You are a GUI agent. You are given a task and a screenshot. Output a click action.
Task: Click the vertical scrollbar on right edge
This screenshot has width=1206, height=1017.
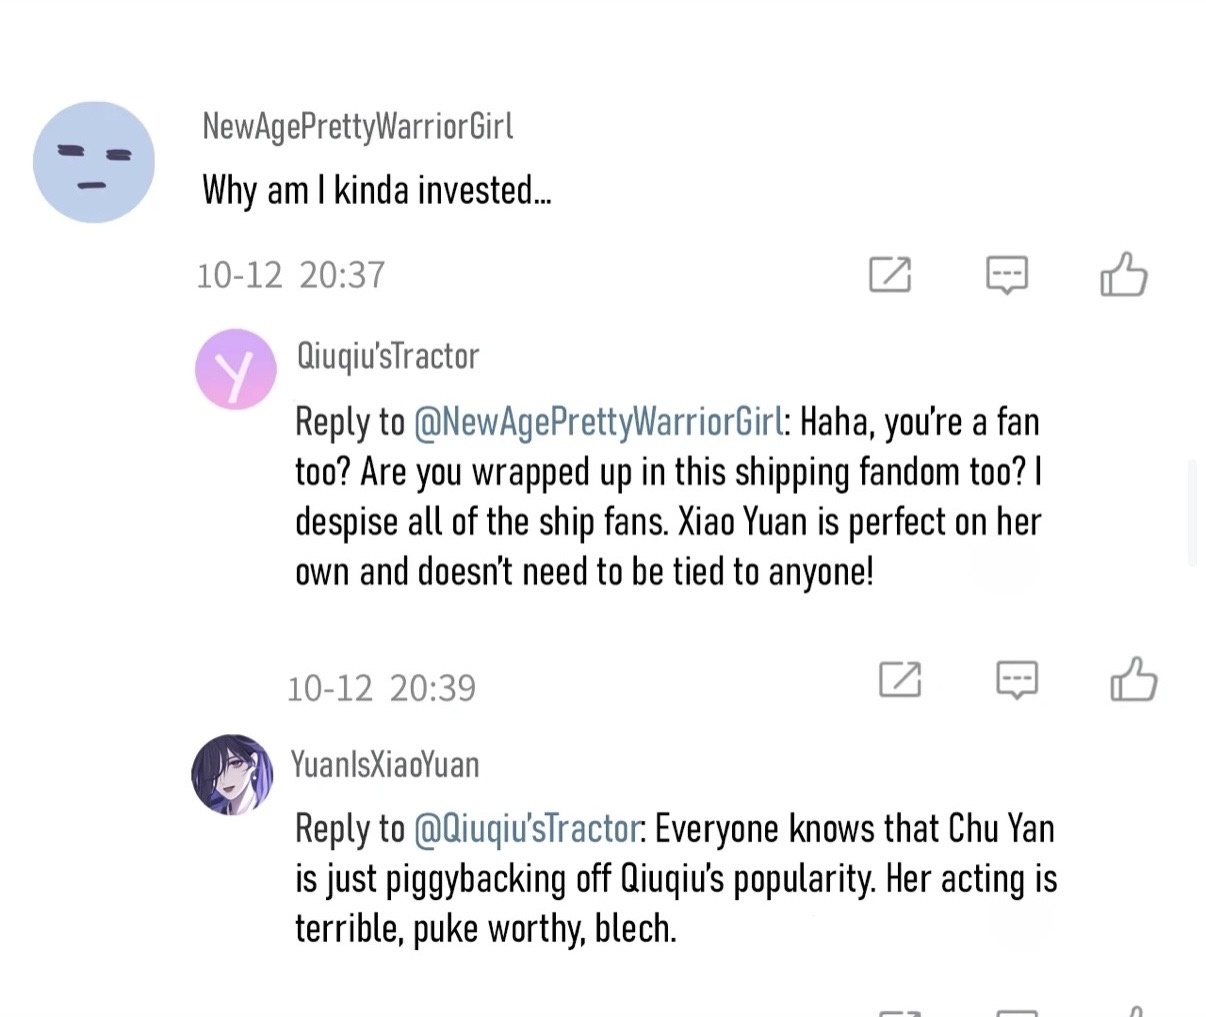coord(1192,513)
